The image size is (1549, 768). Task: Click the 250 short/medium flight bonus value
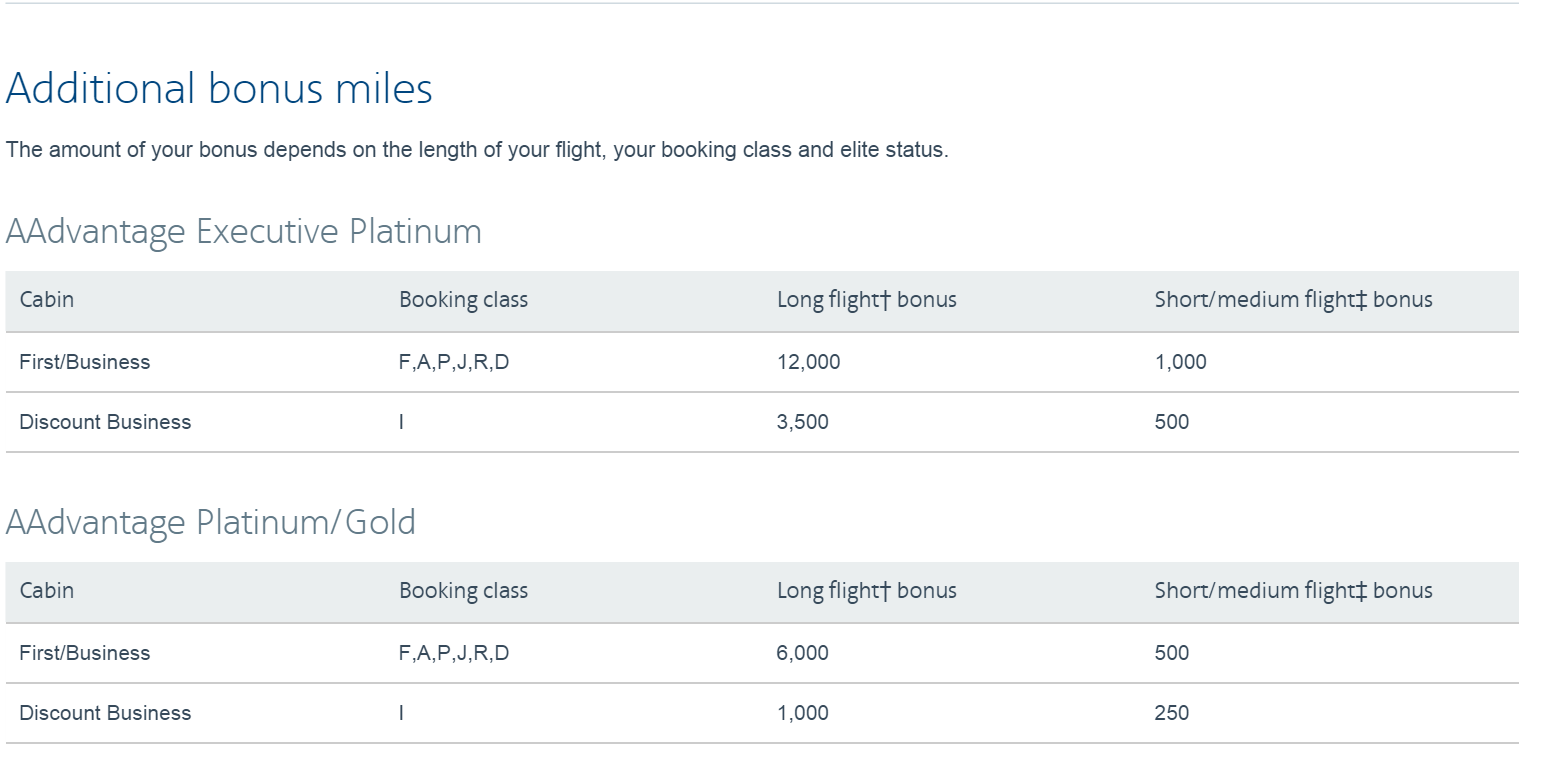coord(1171,713)
